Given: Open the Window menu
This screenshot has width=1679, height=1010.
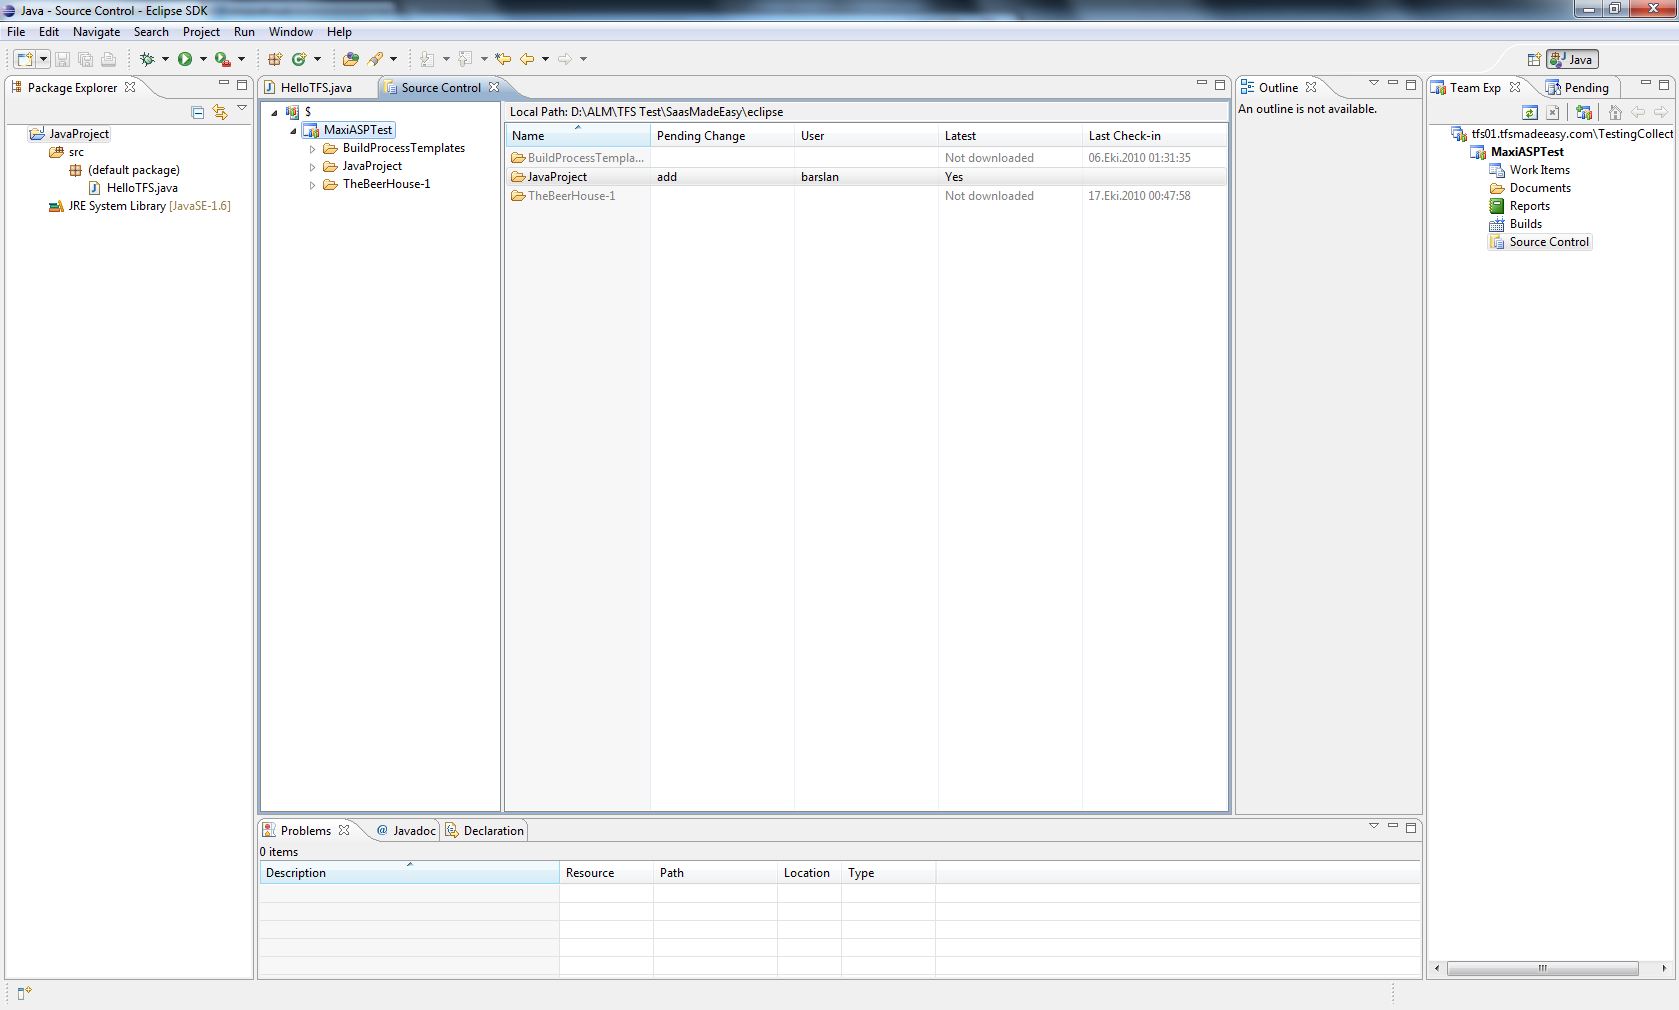Looking at the screenshot, I should [x=291, y=32].
